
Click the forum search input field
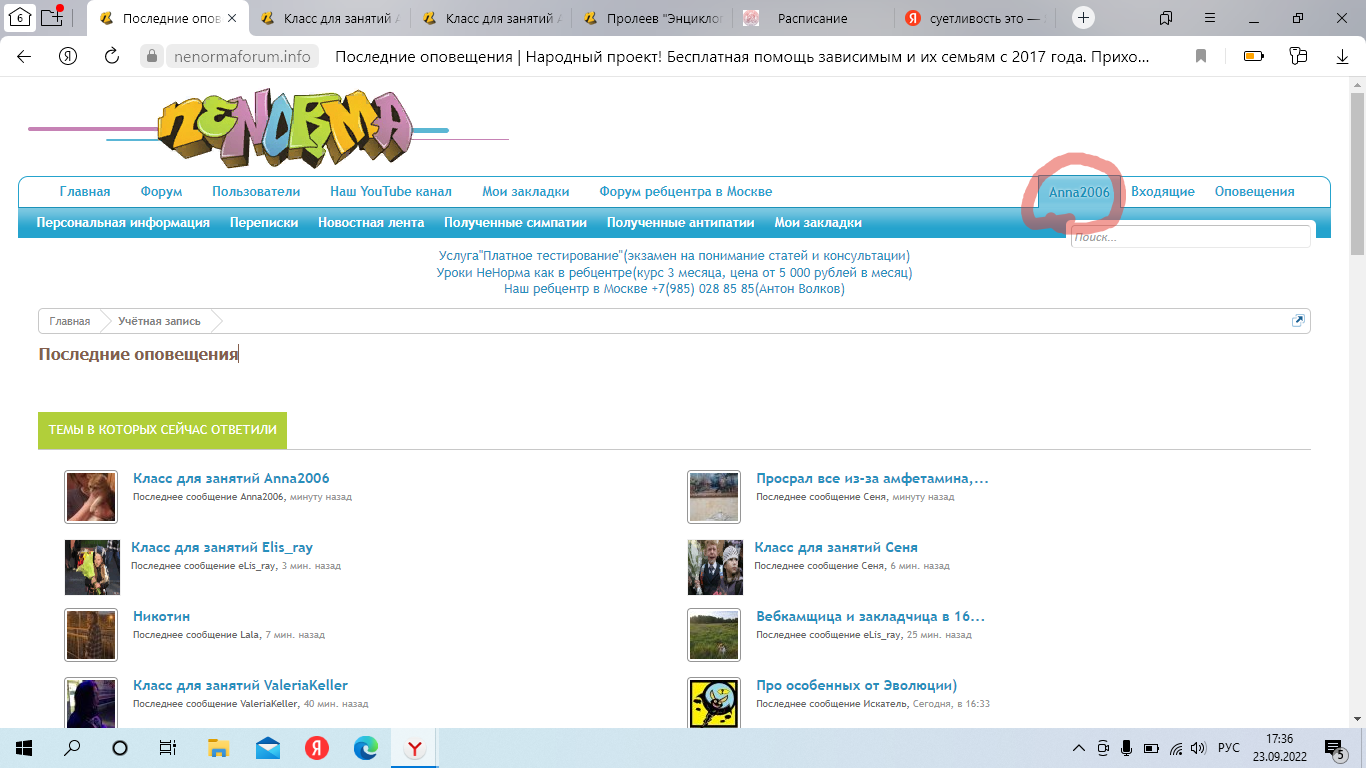1190,237
